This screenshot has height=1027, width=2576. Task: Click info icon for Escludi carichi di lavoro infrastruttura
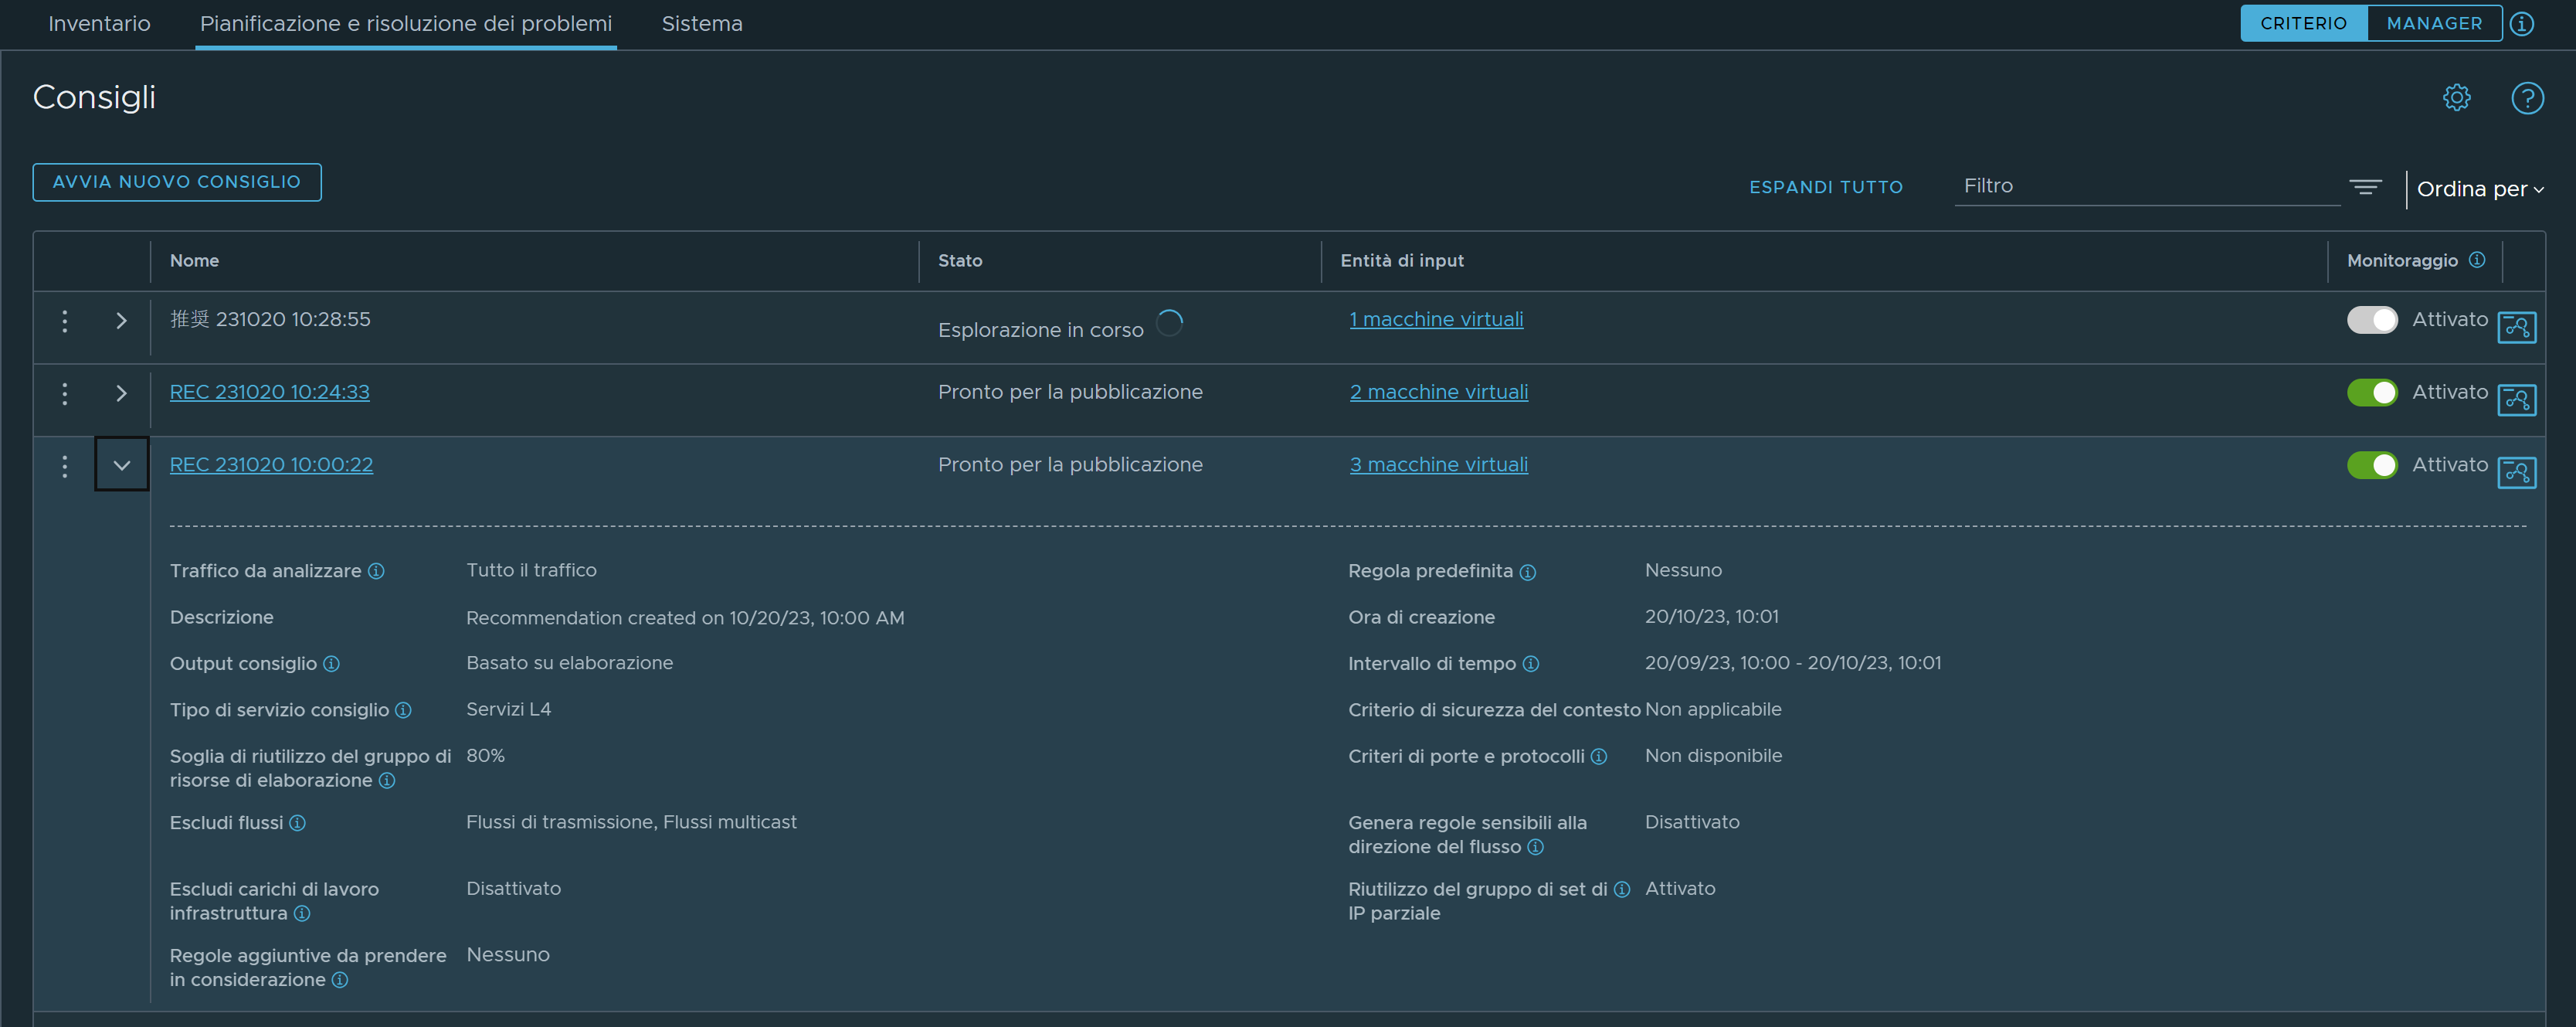pos(302,914)
